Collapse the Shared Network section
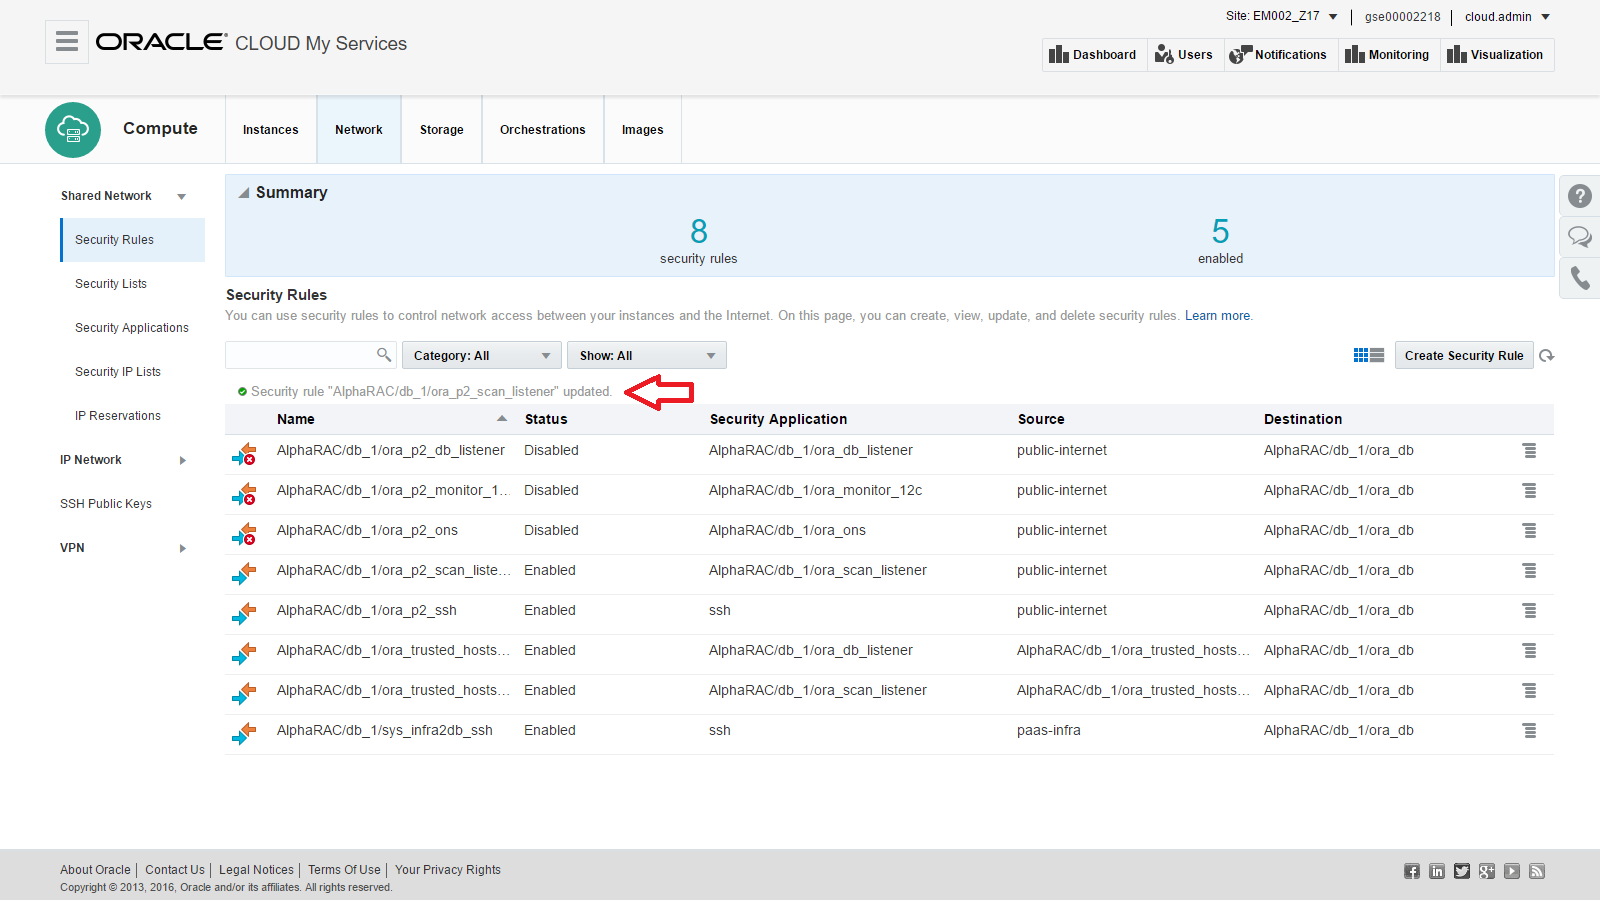 pos(181,197)
